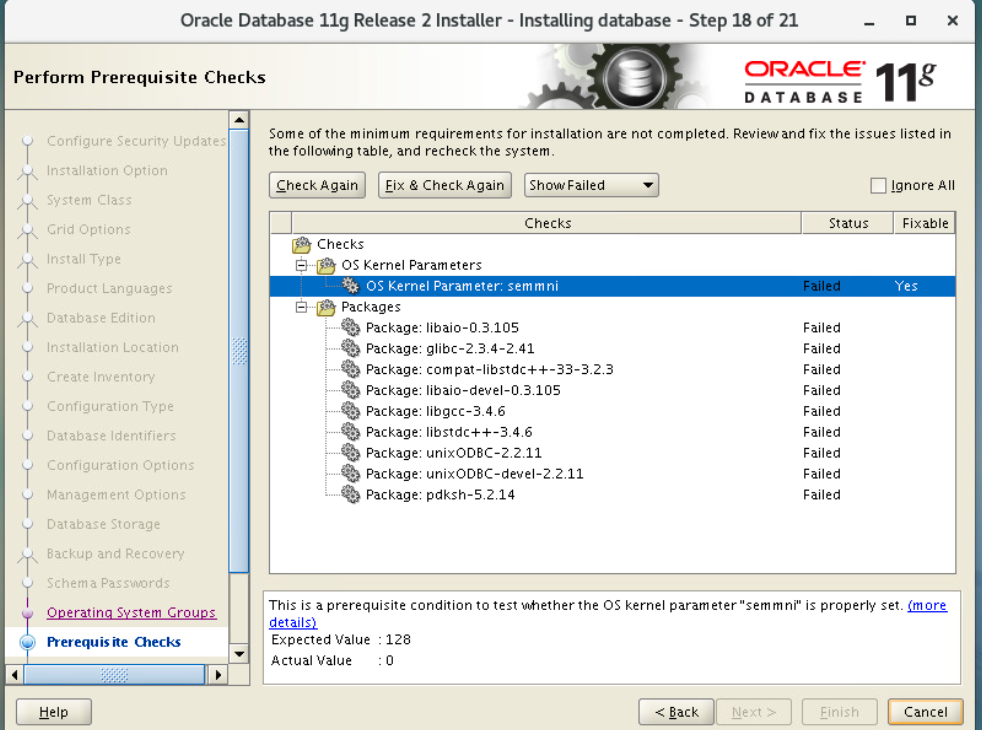Select row Package: libstdc++-3.4.6
982x730 pixels.
coord(612,432)
